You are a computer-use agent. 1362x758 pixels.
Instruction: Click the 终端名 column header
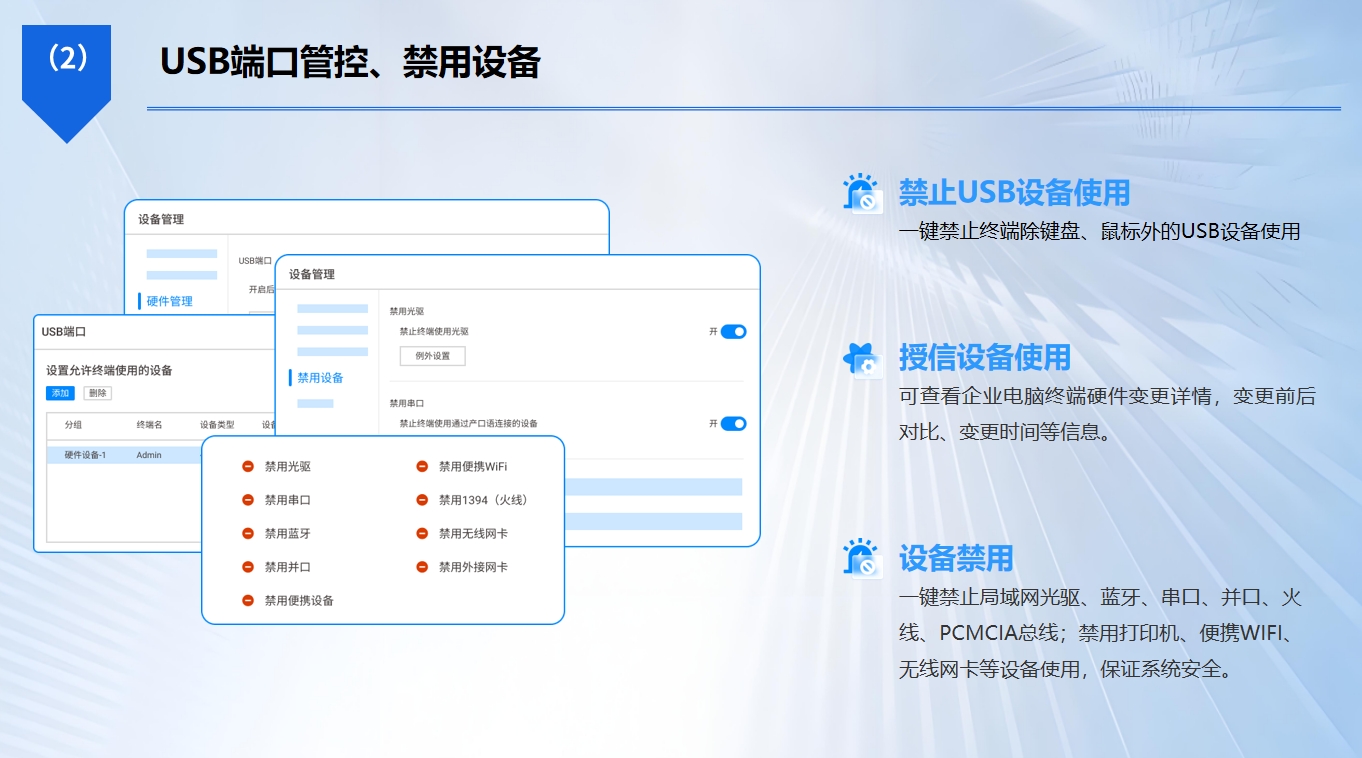point(150,425)
